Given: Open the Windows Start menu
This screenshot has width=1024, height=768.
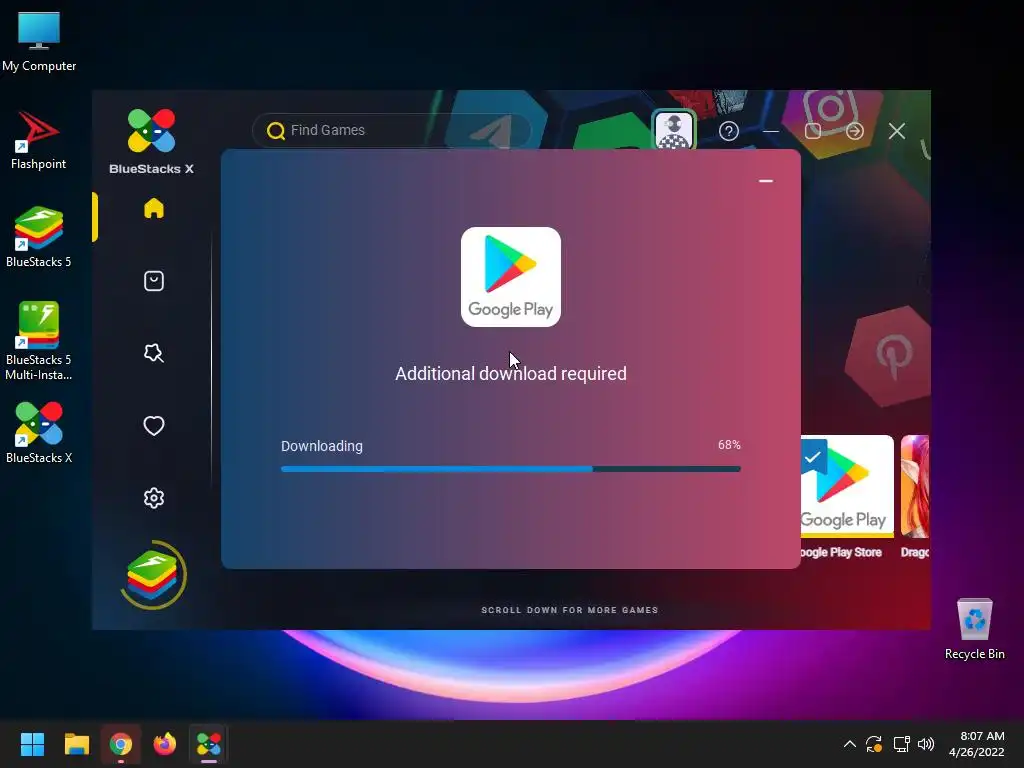Looking at the screenshot, I should click(x=32, y=744).
